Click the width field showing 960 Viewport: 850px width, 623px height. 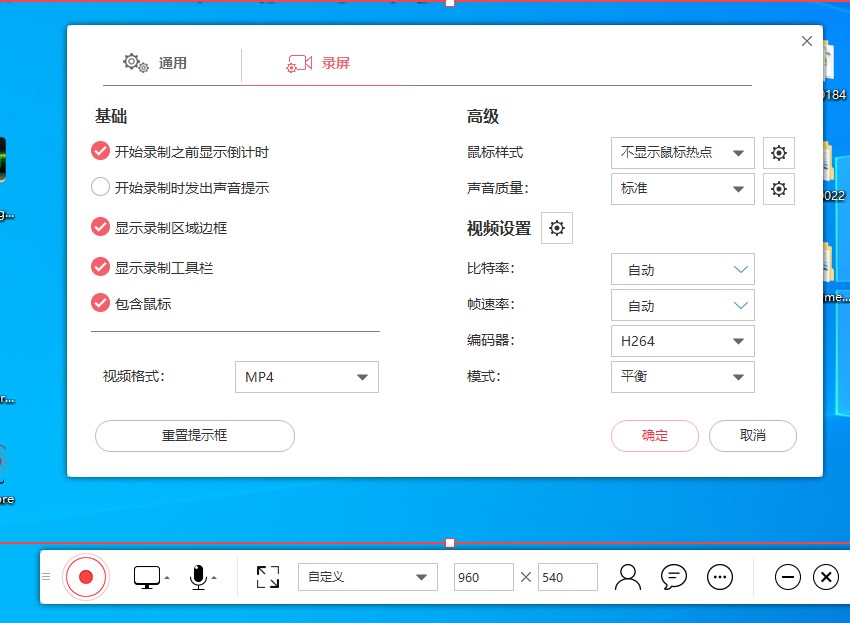tap(484, 577)
